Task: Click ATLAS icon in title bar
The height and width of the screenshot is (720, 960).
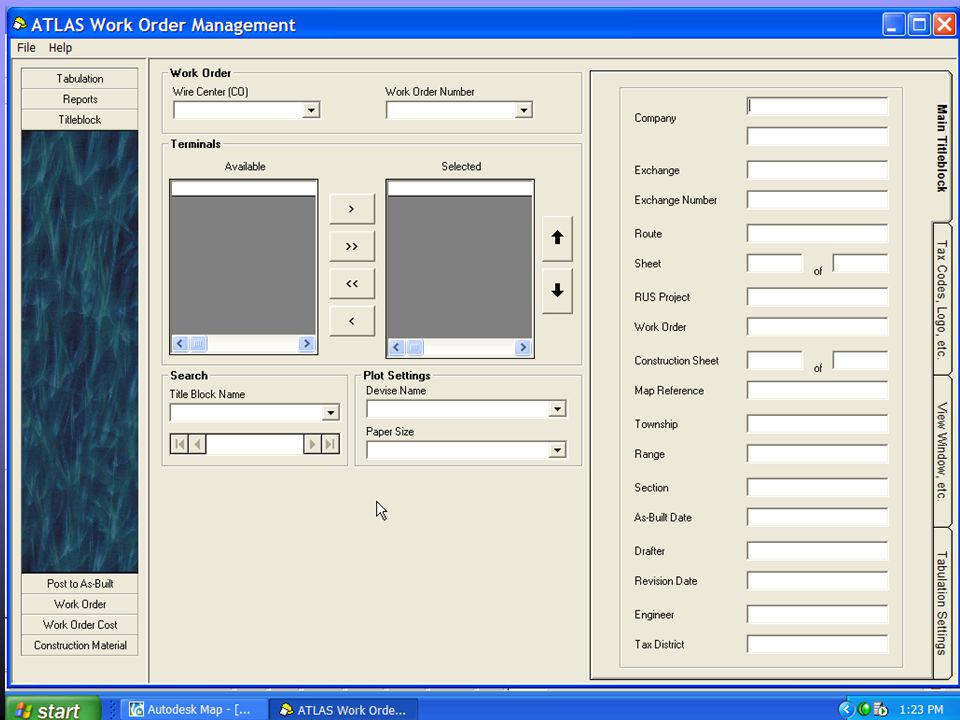Action: pyautogui.click(x=20, y=24)
